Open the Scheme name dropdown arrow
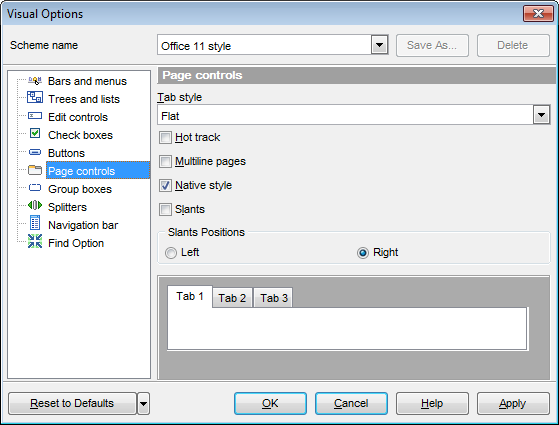Viewport: 559px width, 425px height. click(x=379, y=45)
